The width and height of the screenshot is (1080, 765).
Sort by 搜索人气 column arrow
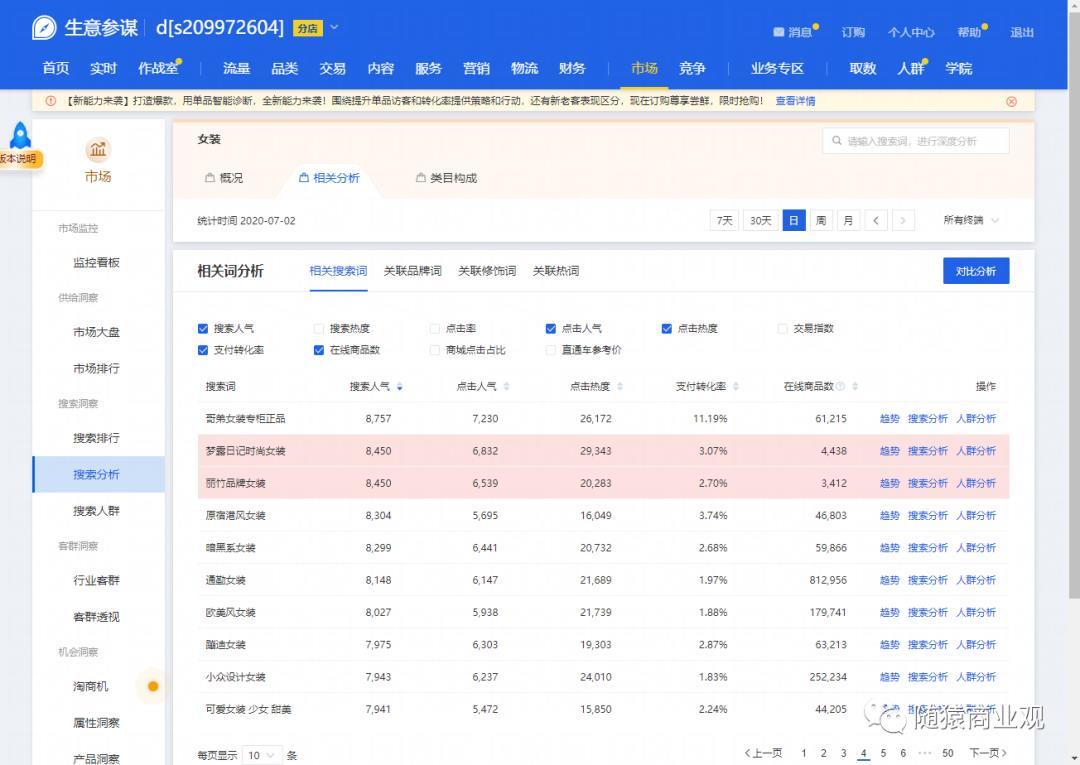(399, 387)
